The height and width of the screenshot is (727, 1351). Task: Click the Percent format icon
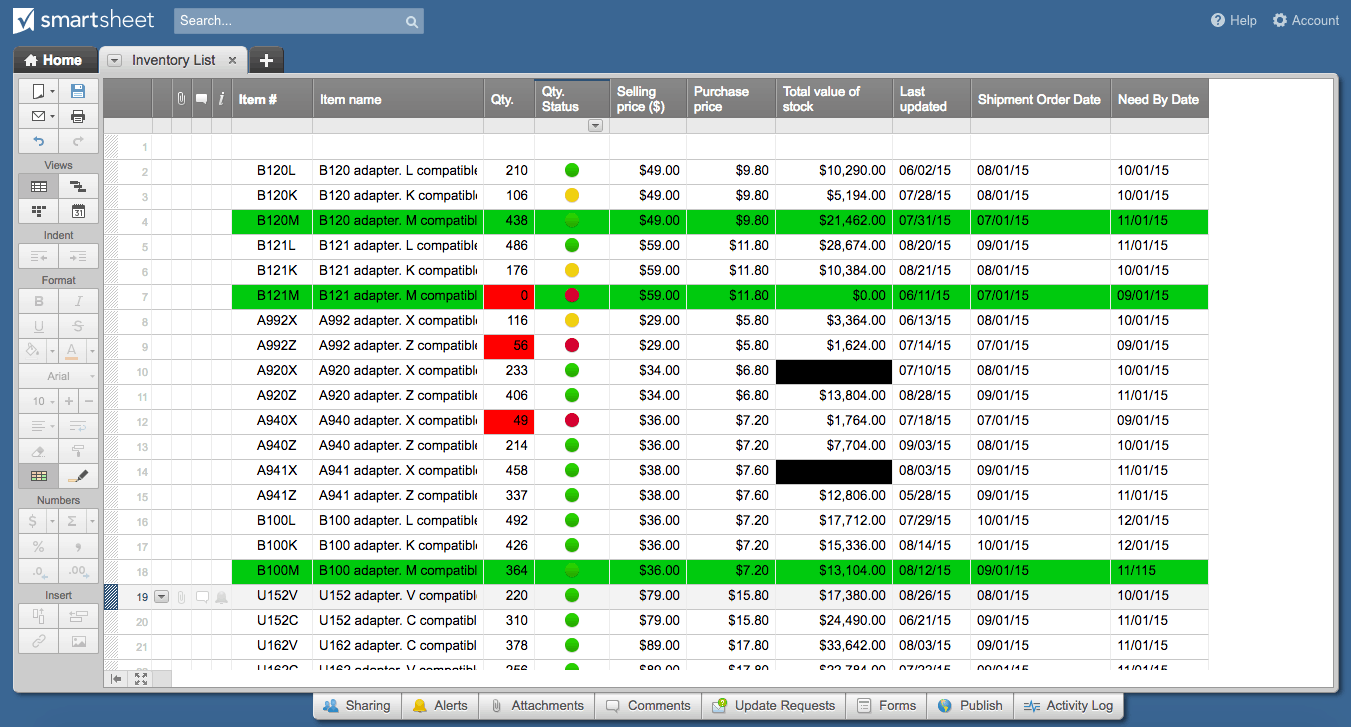(x=38, y=546)
